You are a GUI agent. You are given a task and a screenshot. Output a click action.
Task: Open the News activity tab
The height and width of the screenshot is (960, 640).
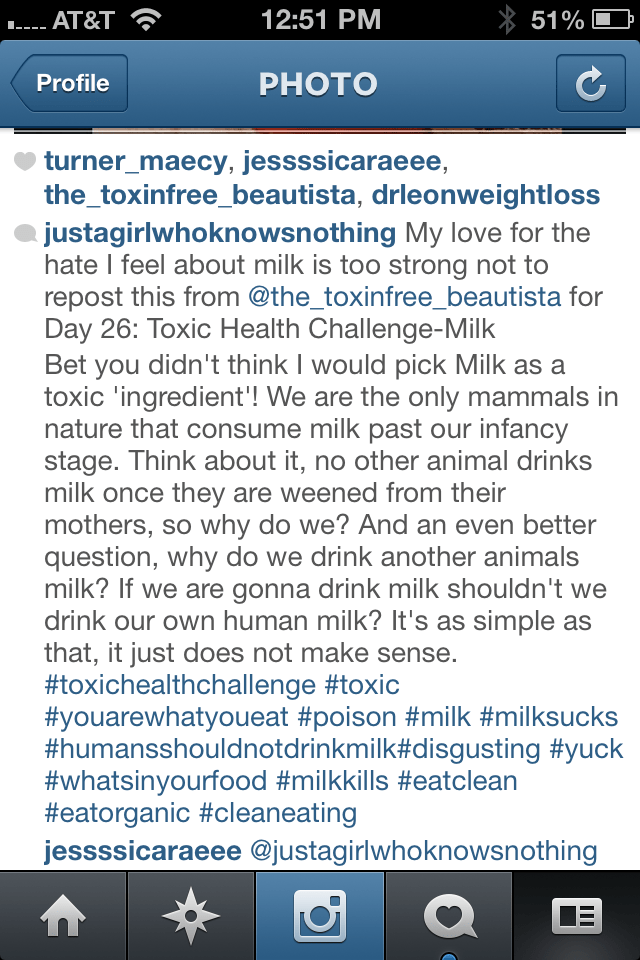coord(448,916)
